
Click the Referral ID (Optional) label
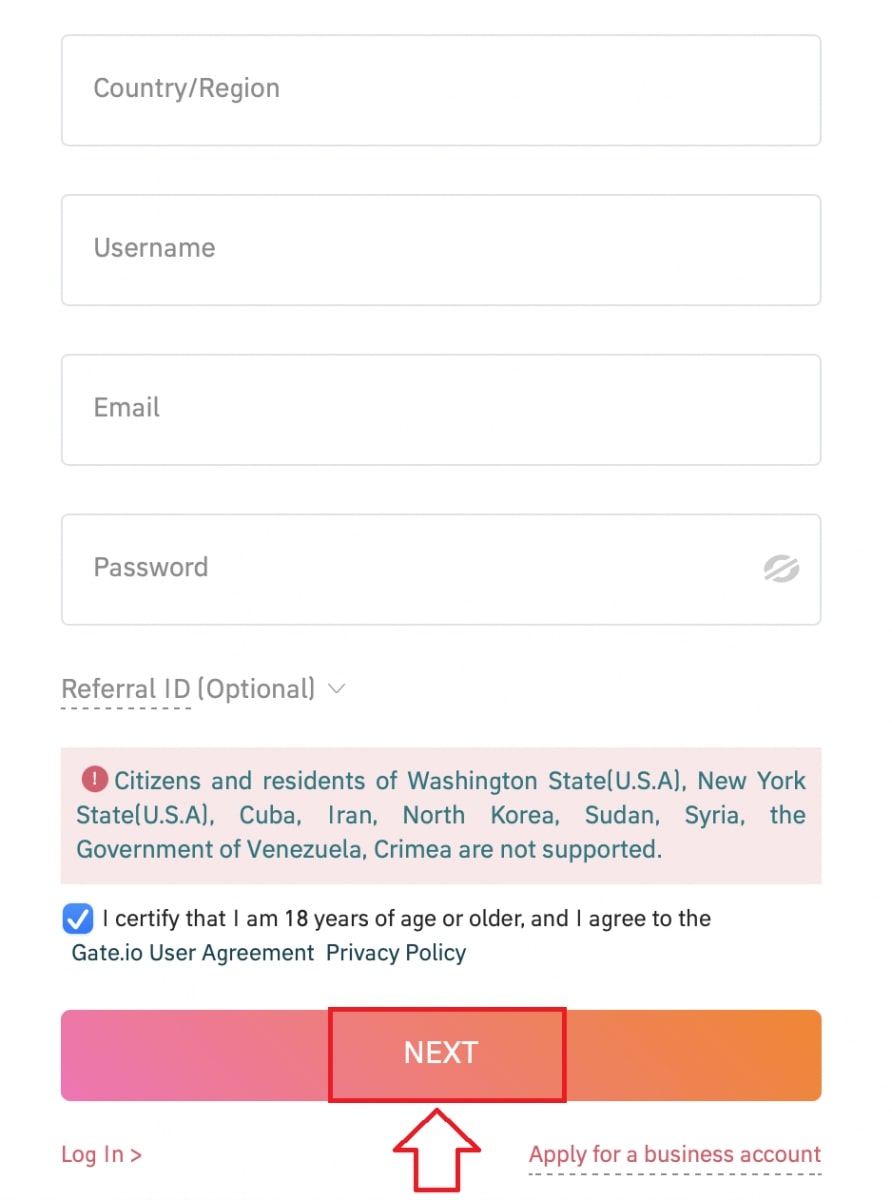coord(188,689)
